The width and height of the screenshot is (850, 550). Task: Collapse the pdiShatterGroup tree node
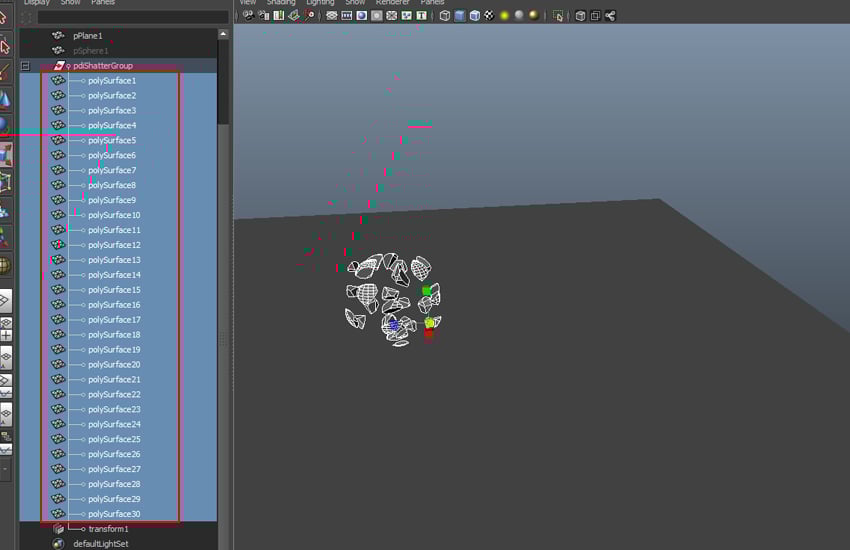(x=25, y=66)
